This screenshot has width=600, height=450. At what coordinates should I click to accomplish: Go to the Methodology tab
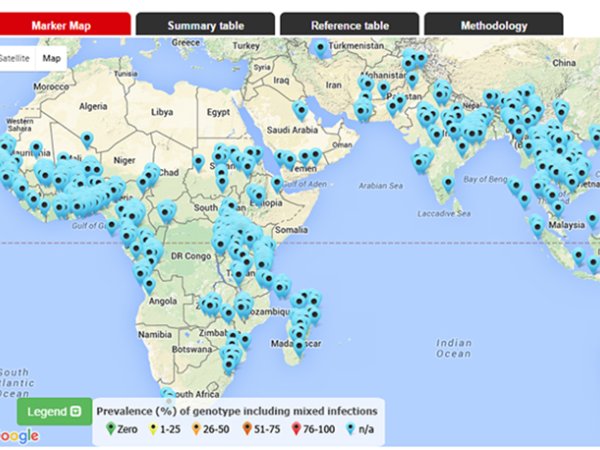pos(494,25)
